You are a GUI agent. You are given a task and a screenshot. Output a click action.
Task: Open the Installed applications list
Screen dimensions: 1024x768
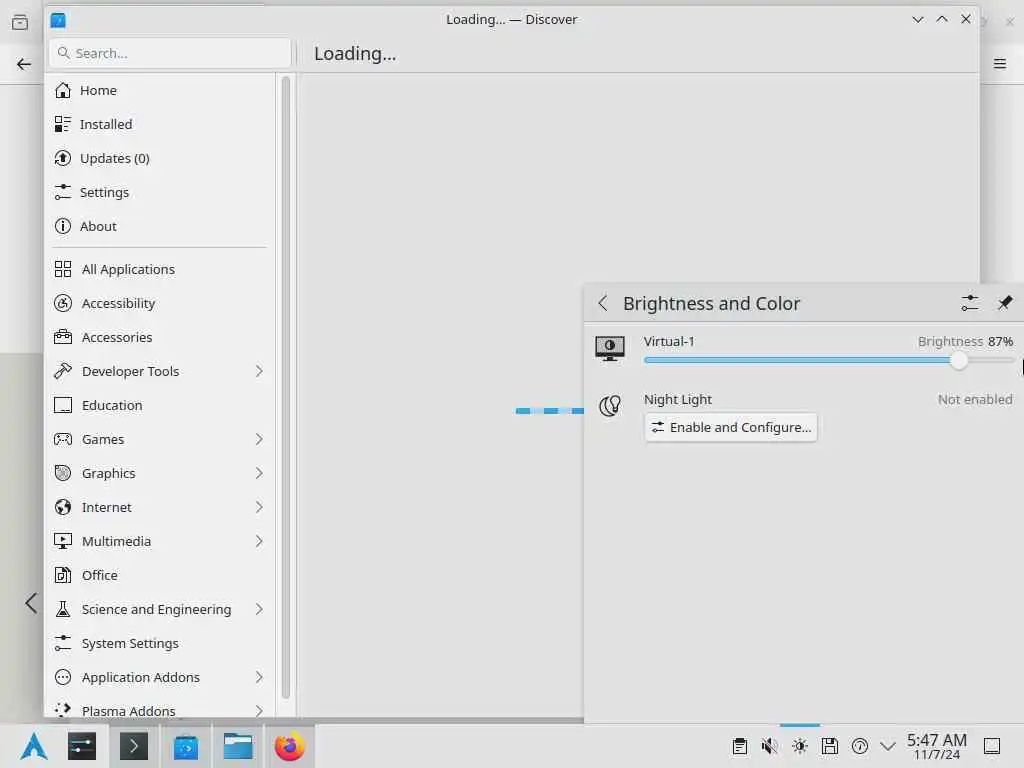click(160, 124)
